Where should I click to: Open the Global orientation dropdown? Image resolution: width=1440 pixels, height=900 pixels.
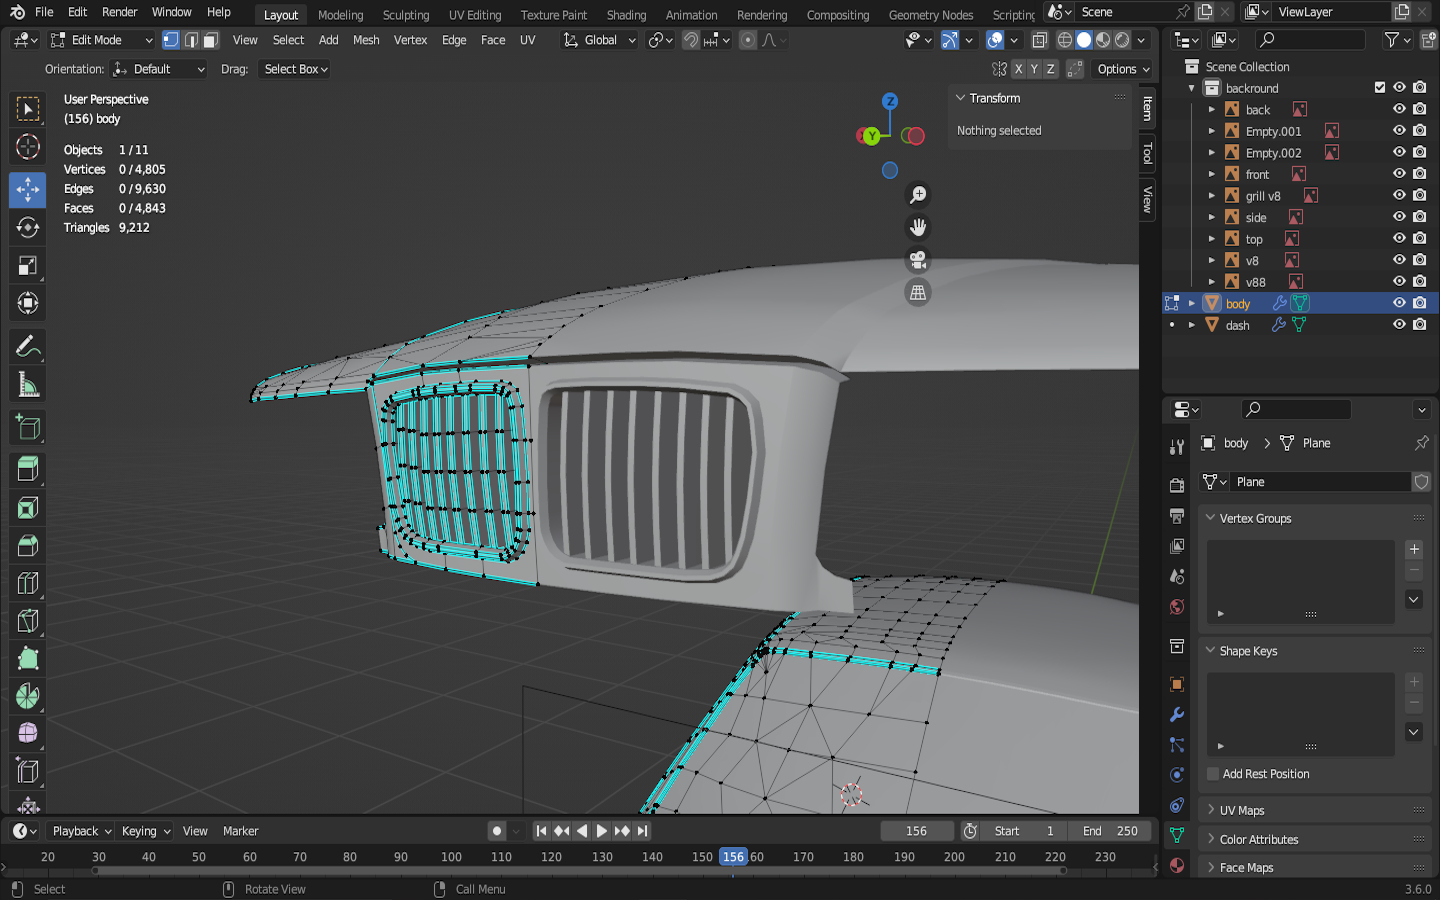pos(599,40)
